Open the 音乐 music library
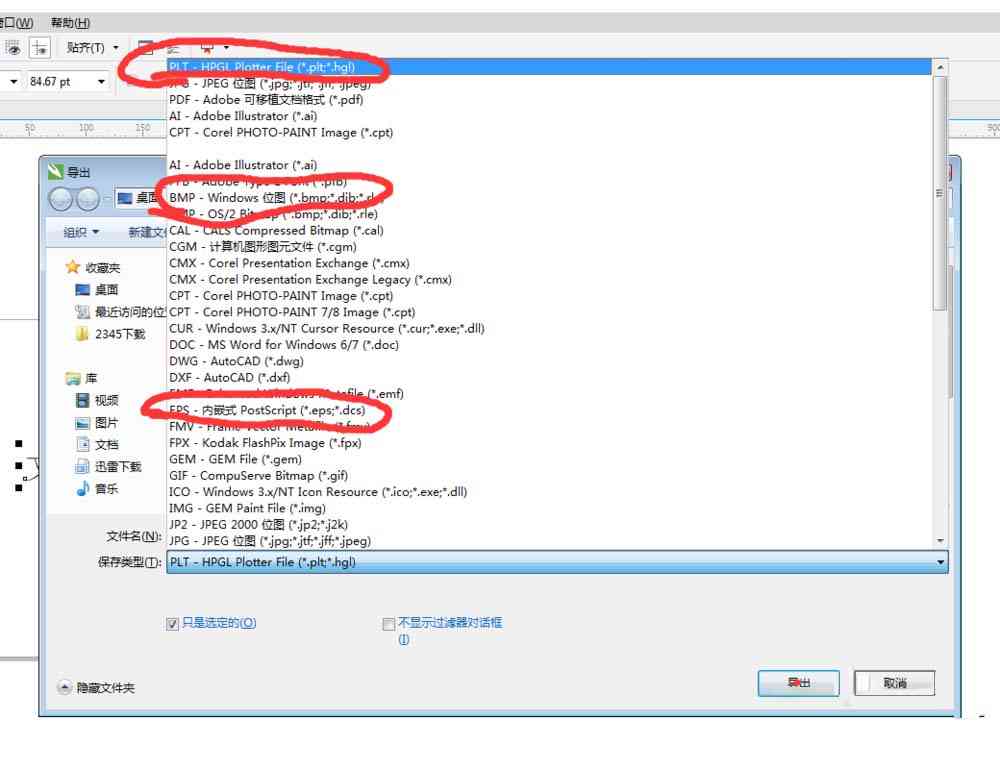The height and width of the screenshot is (770, 1000). point(107,489)
